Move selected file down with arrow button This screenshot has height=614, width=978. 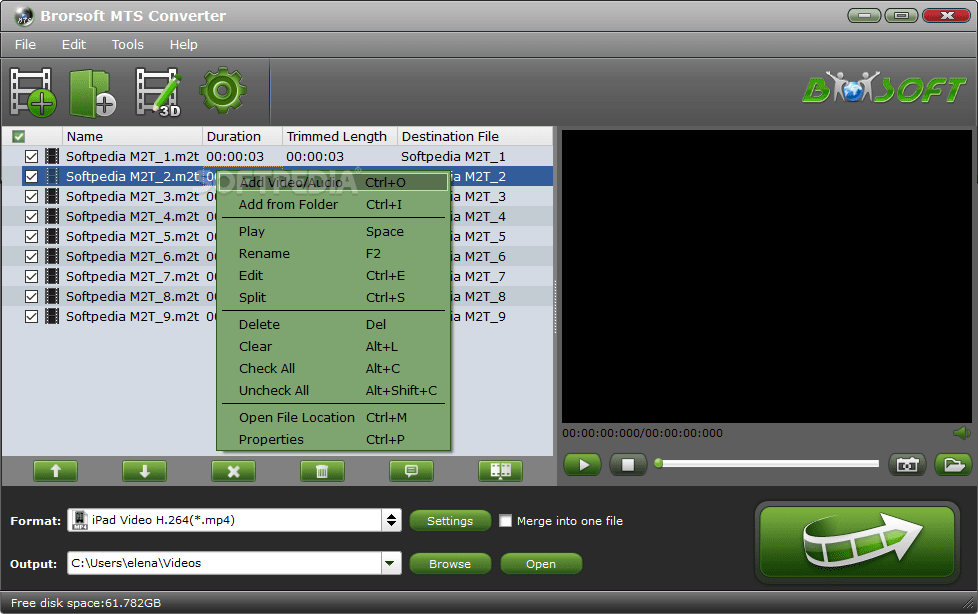coord(145,471)
